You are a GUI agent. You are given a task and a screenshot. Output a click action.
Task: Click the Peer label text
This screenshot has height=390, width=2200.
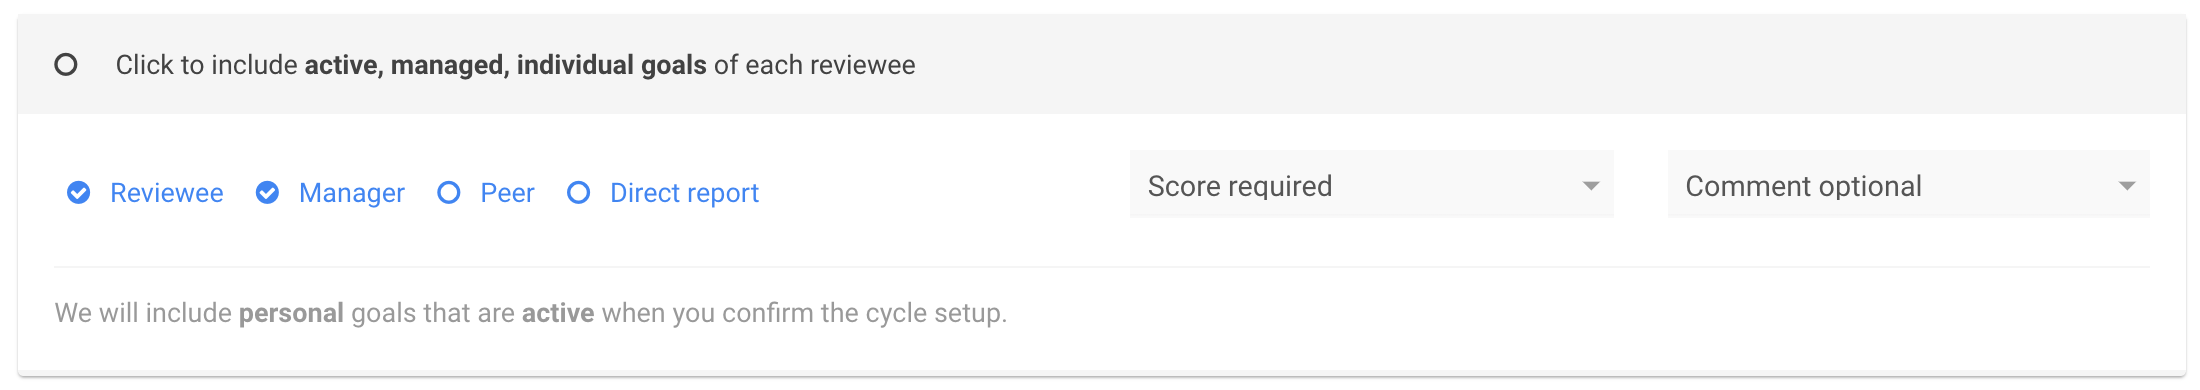507,193
